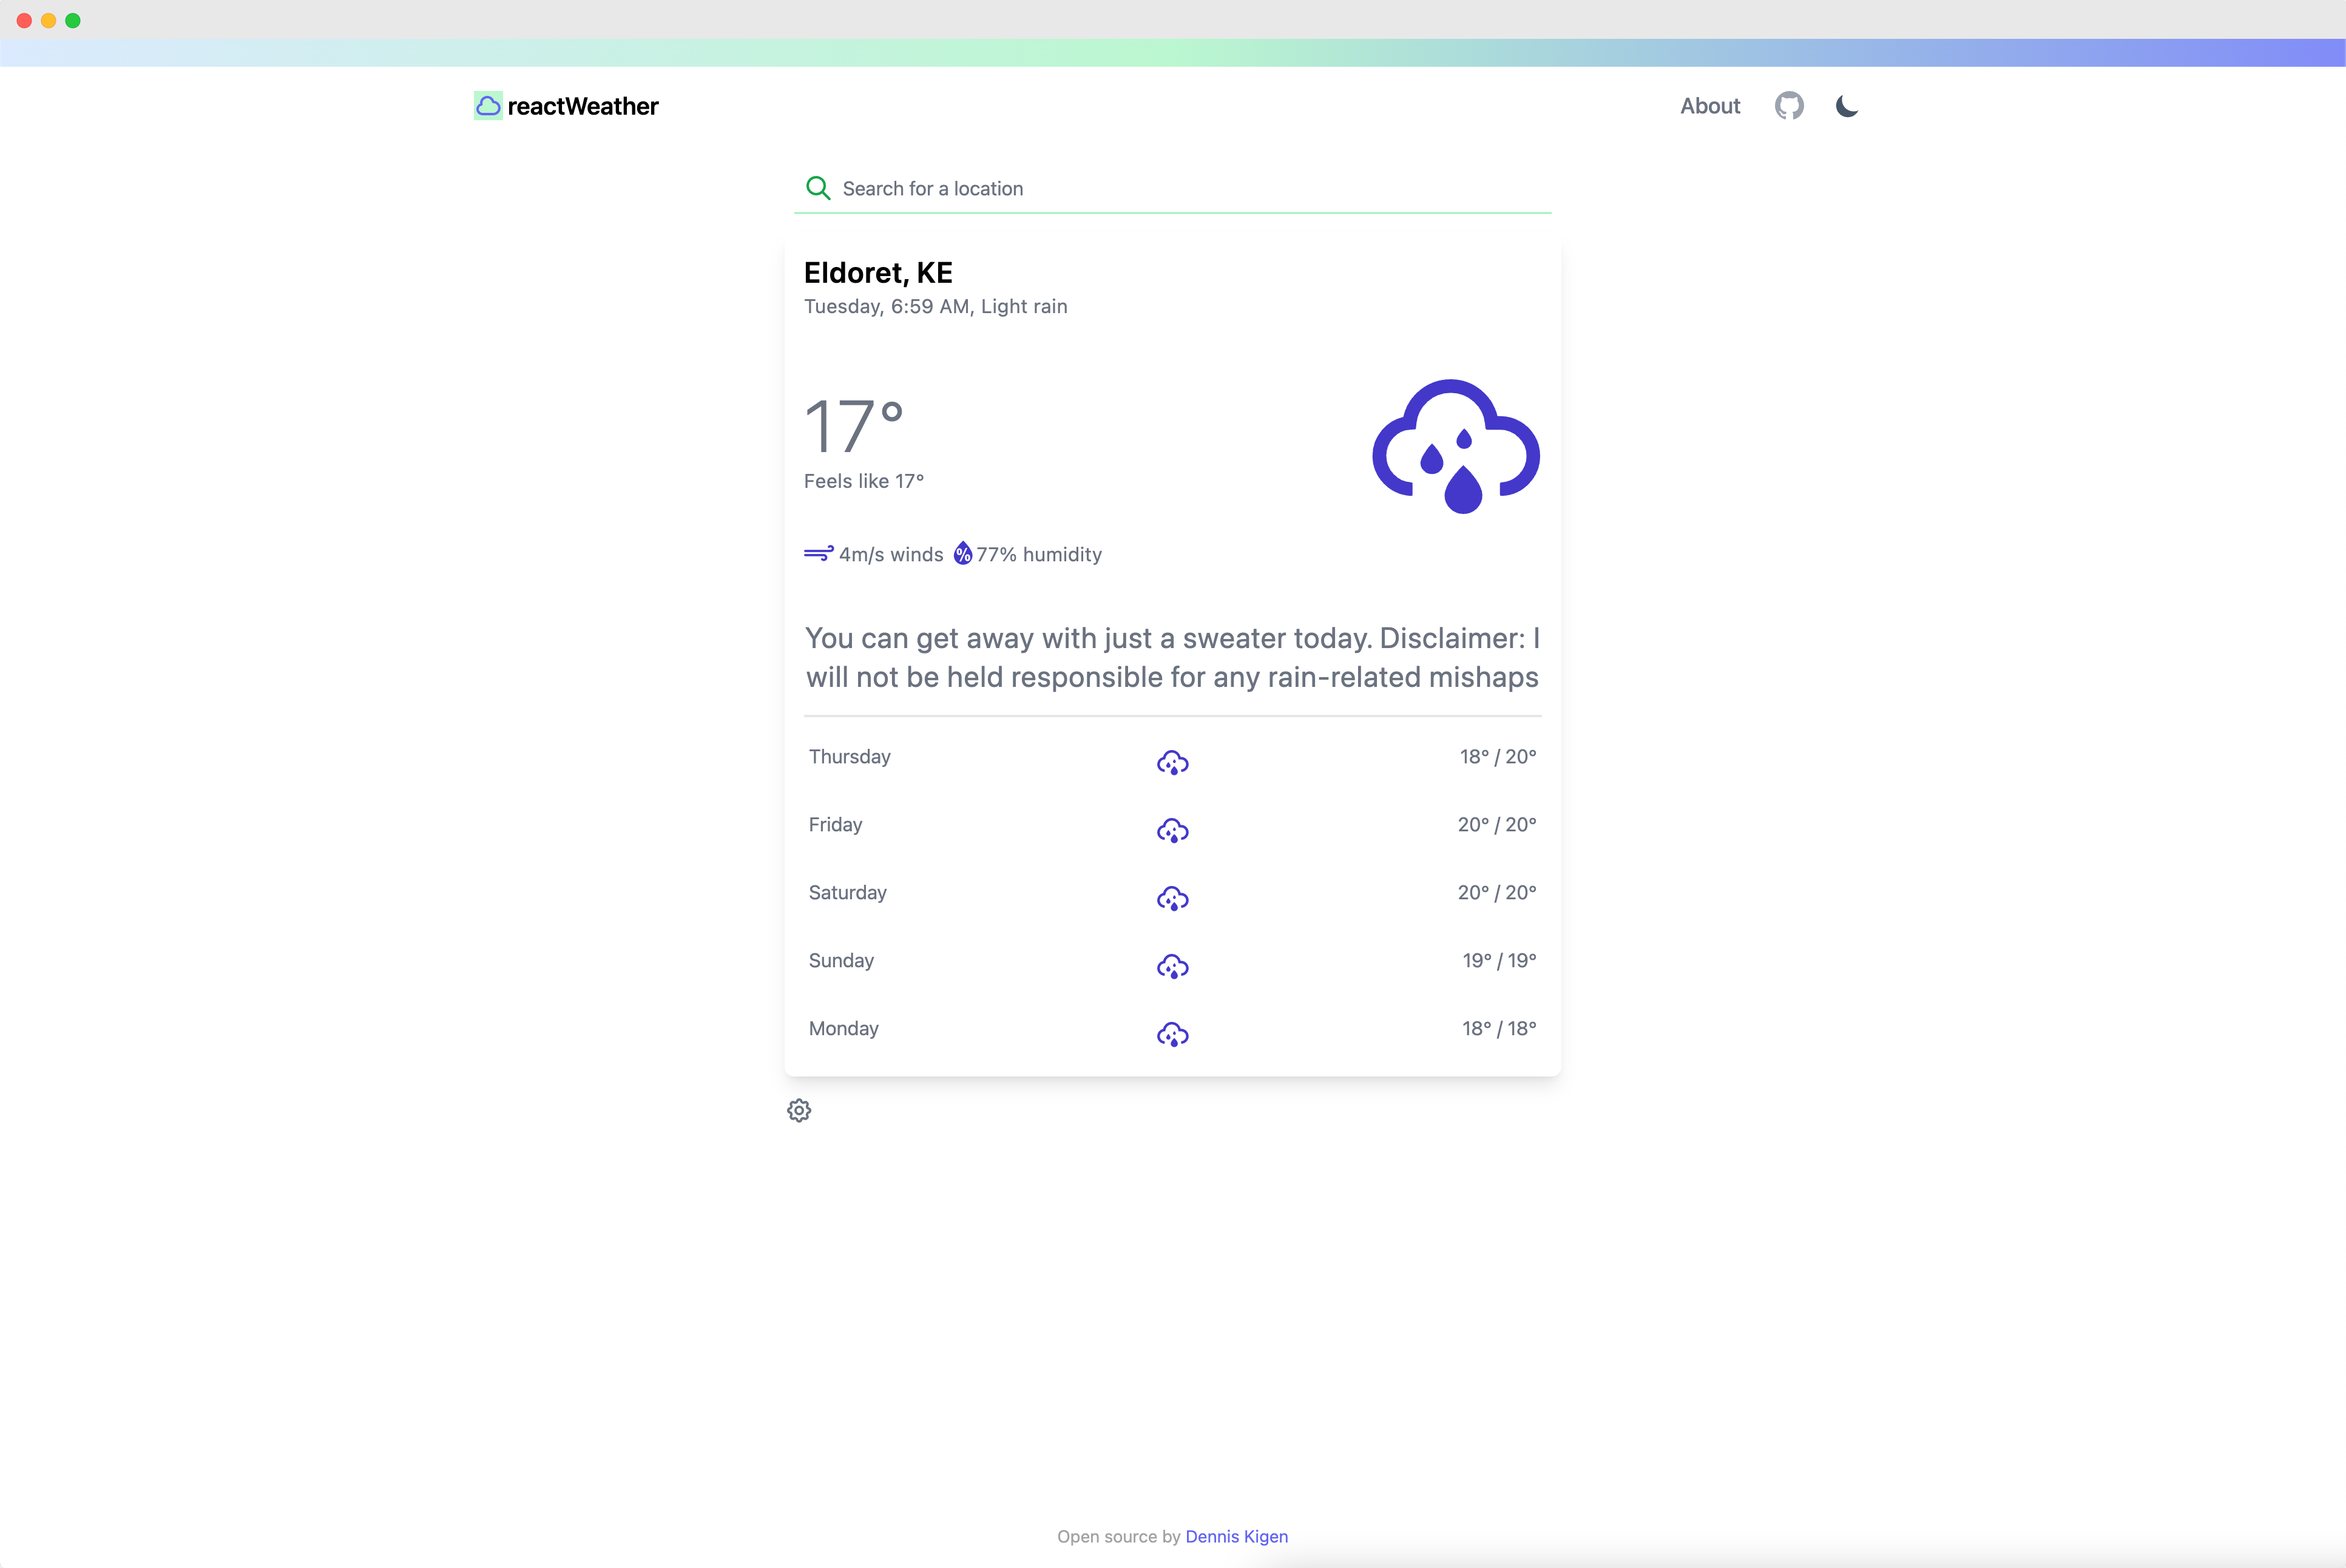This screenshot has height=1568, width=2346.
Task: Toggle temperature unit in settings
Action: 798,1109
